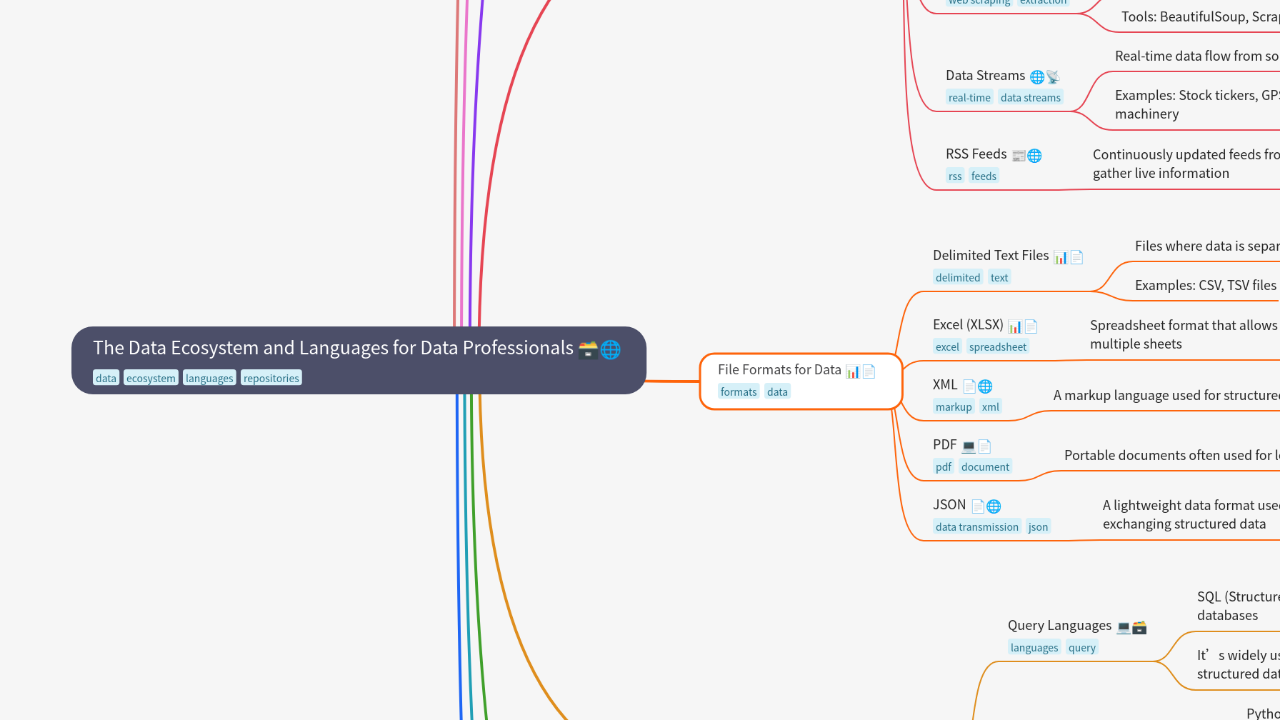Select 'A lightweight data format used' note
Image resolution: width=1280 pixels, height=720 pixels.
(1191, 514)
